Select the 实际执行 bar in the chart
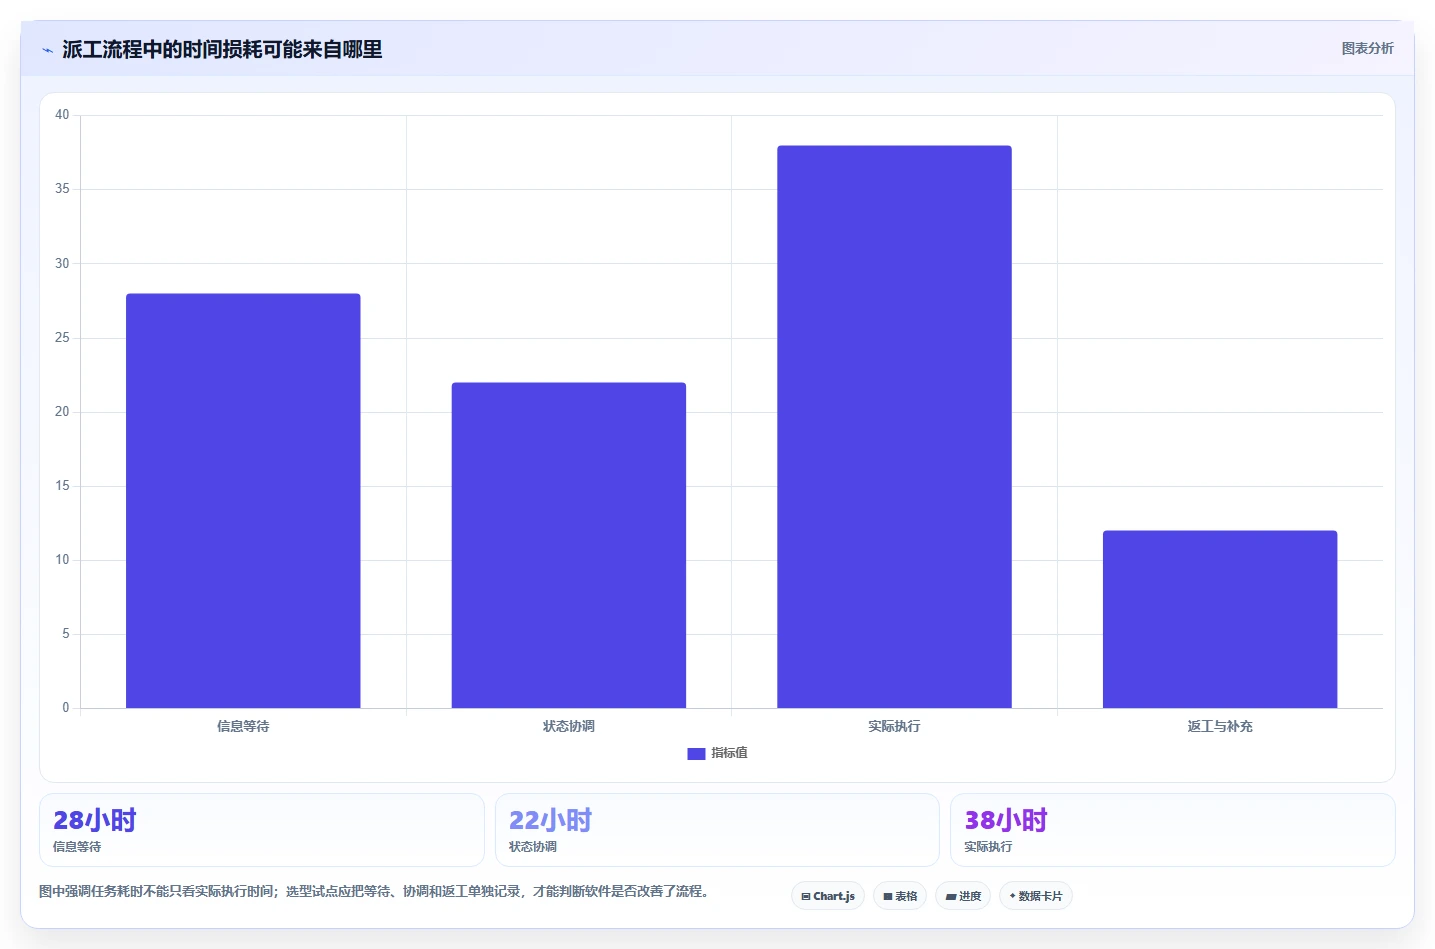 [894, 427]
